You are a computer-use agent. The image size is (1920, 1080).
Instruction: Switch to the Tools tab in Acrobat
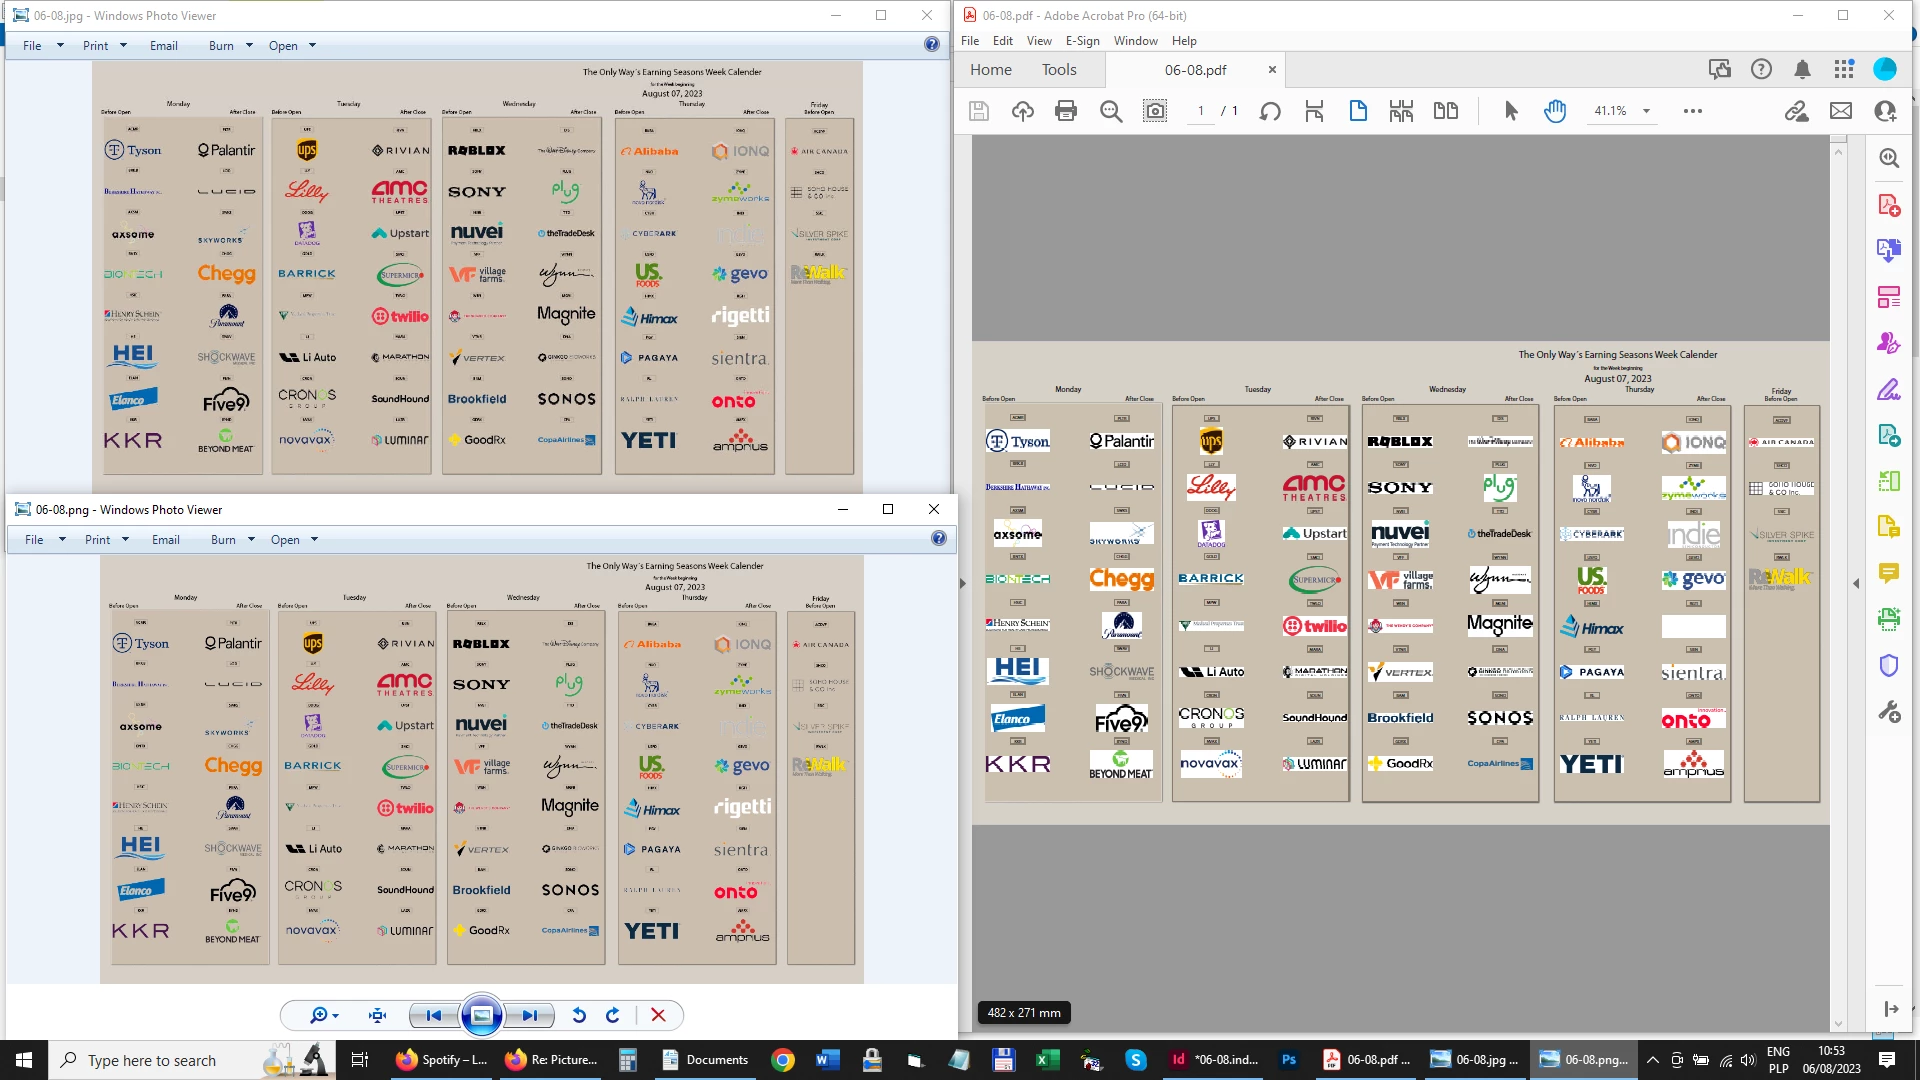coord(1059,70)
